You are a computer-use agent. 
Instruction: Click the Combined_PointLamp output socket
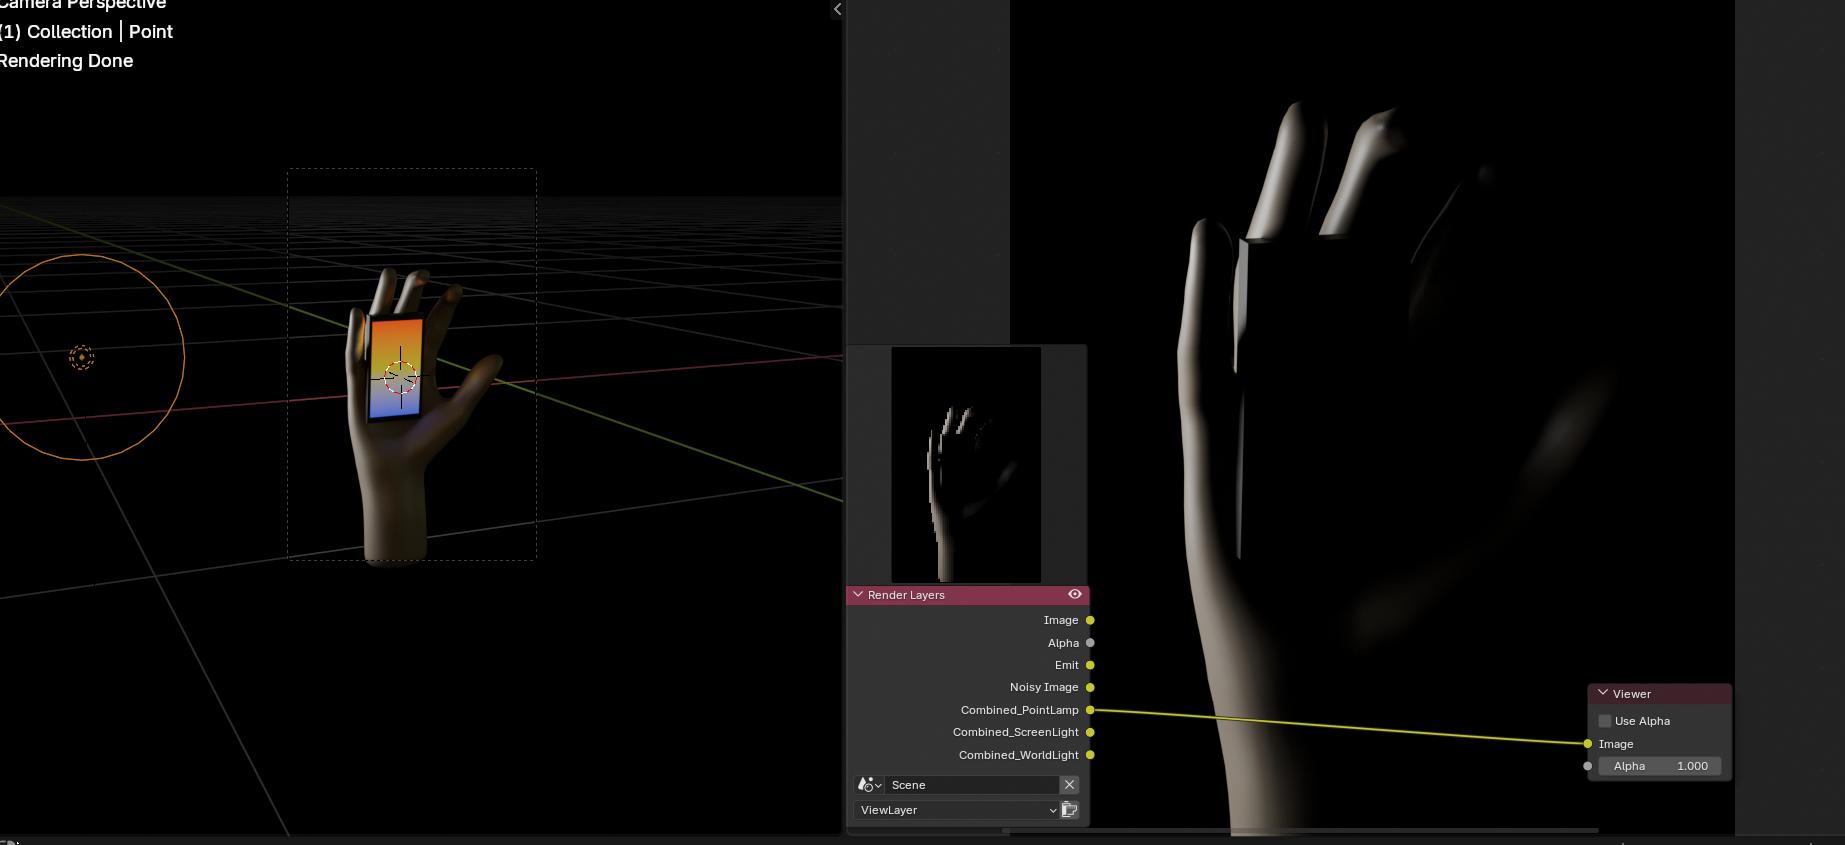tap(1090, 710)
